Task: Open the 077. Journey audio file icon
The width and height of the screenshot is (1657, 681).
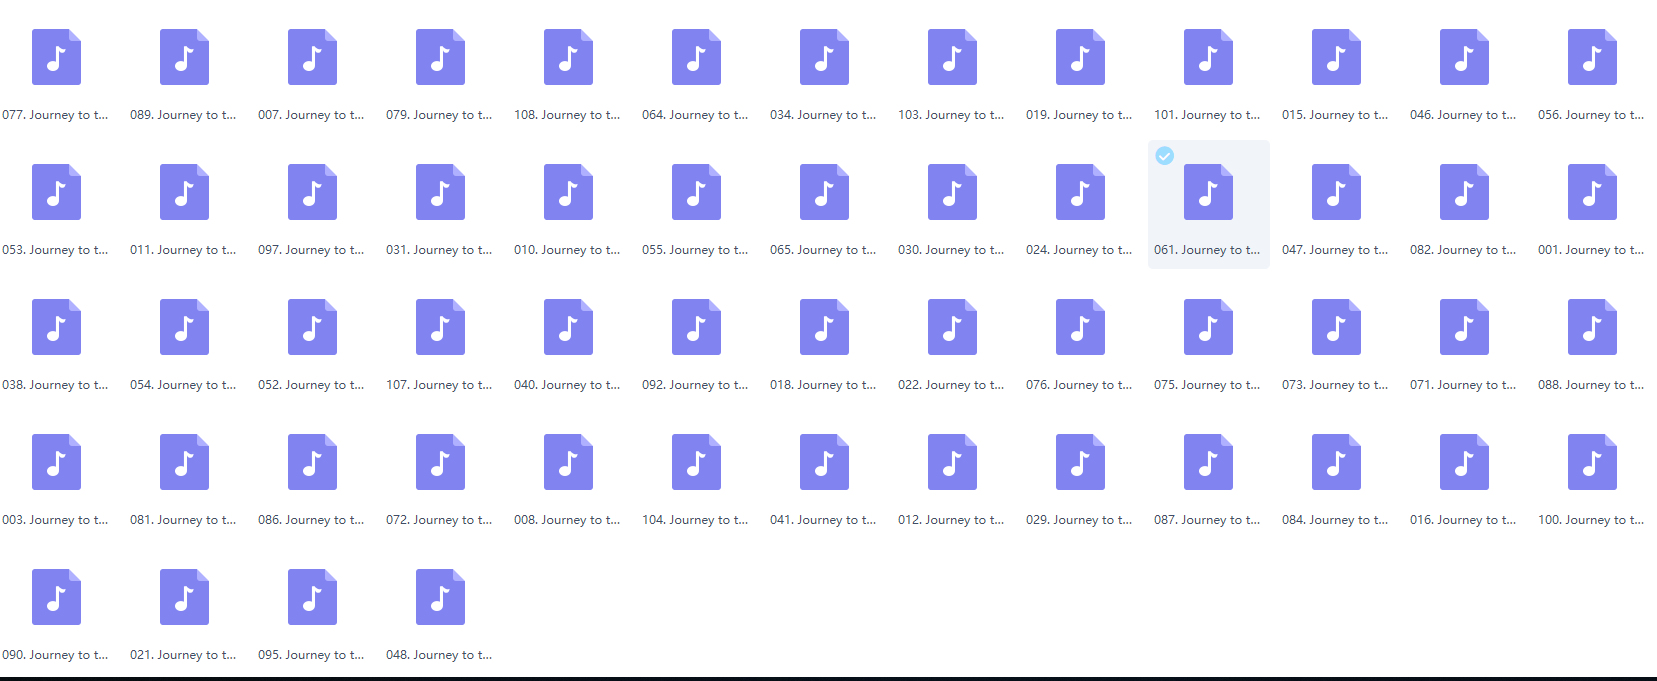Action: pos(56,57)
